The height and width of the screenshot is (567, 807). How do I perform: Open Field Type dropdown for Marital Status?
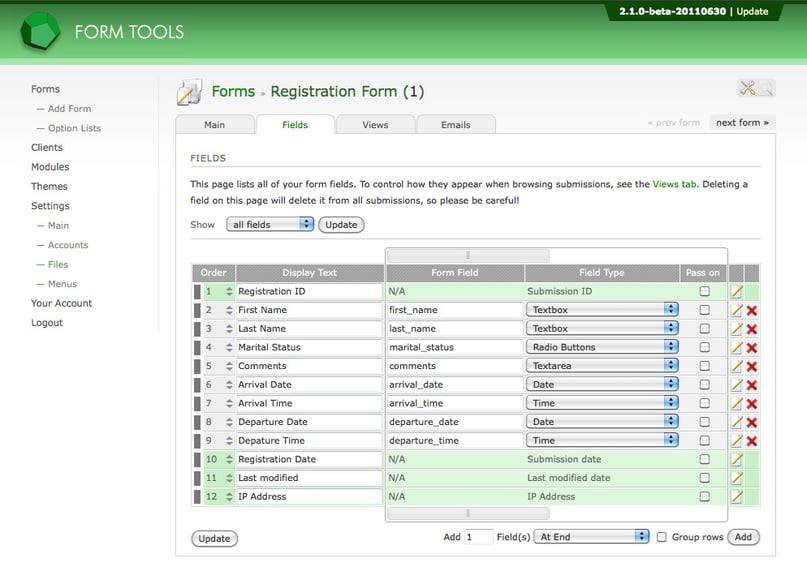[x=602, y=347]
